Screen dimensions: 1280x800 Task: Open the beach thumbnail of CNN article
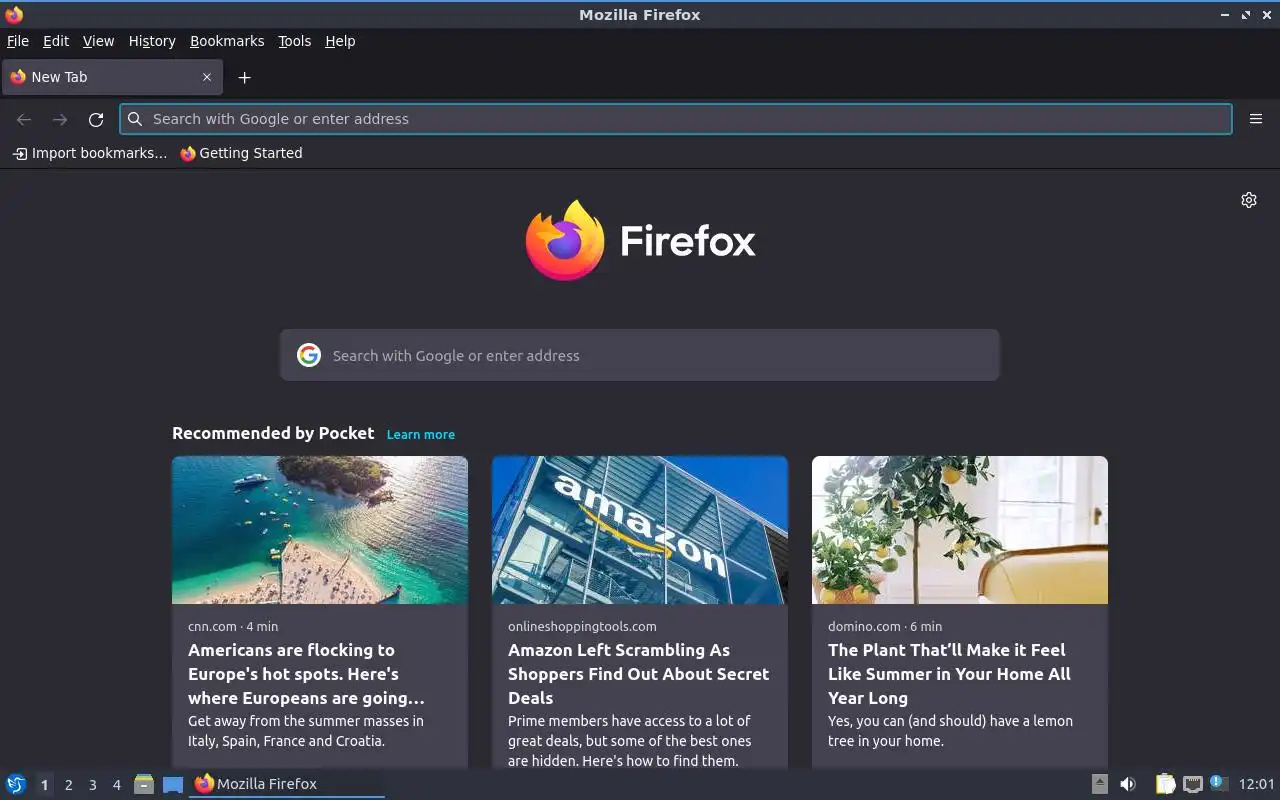tap(320, 530)
